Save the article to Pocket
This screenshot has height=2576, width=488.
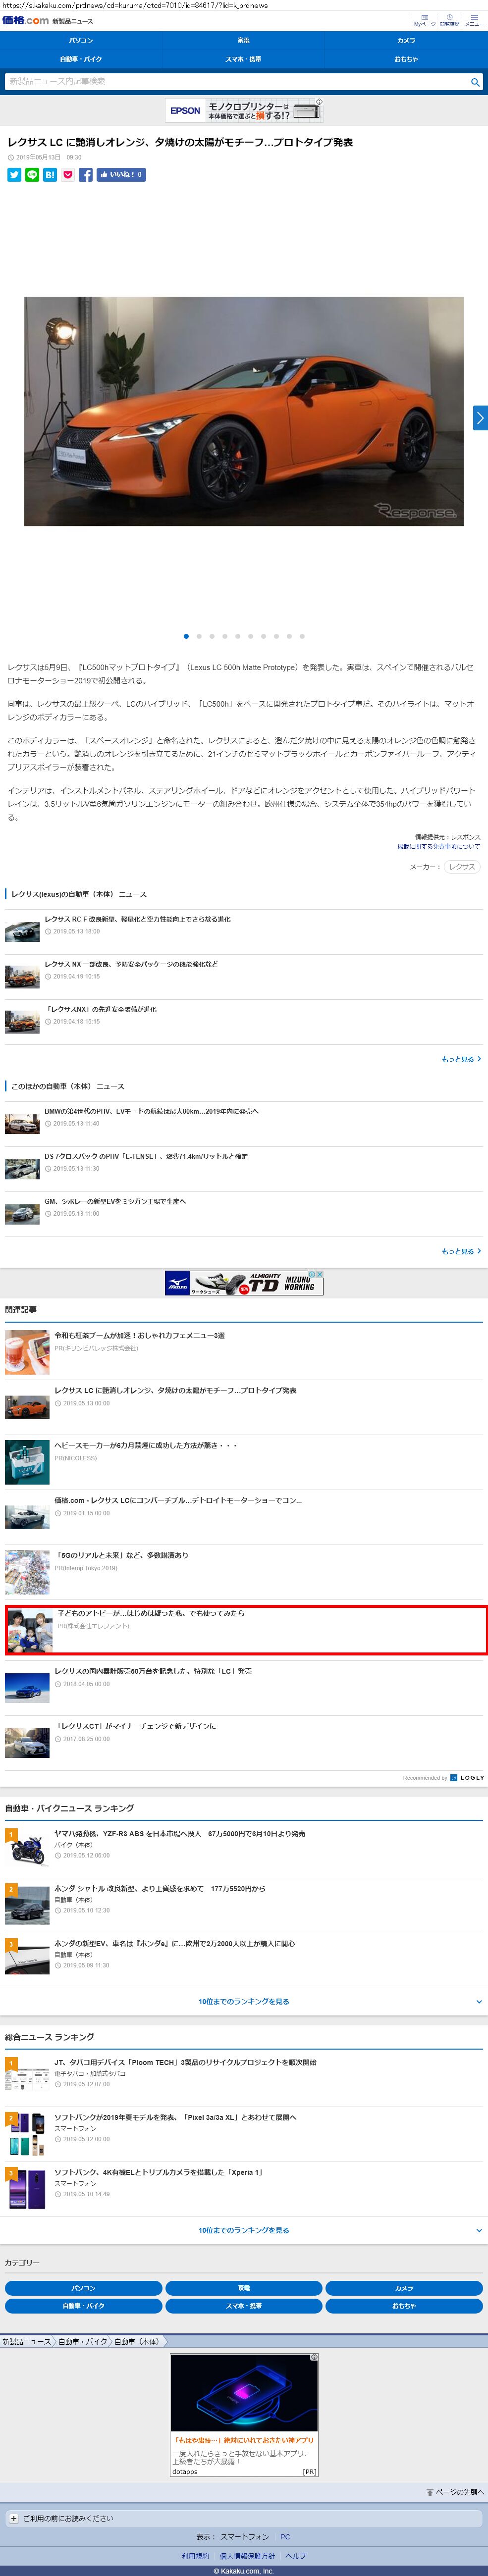[x=68, y=174]
